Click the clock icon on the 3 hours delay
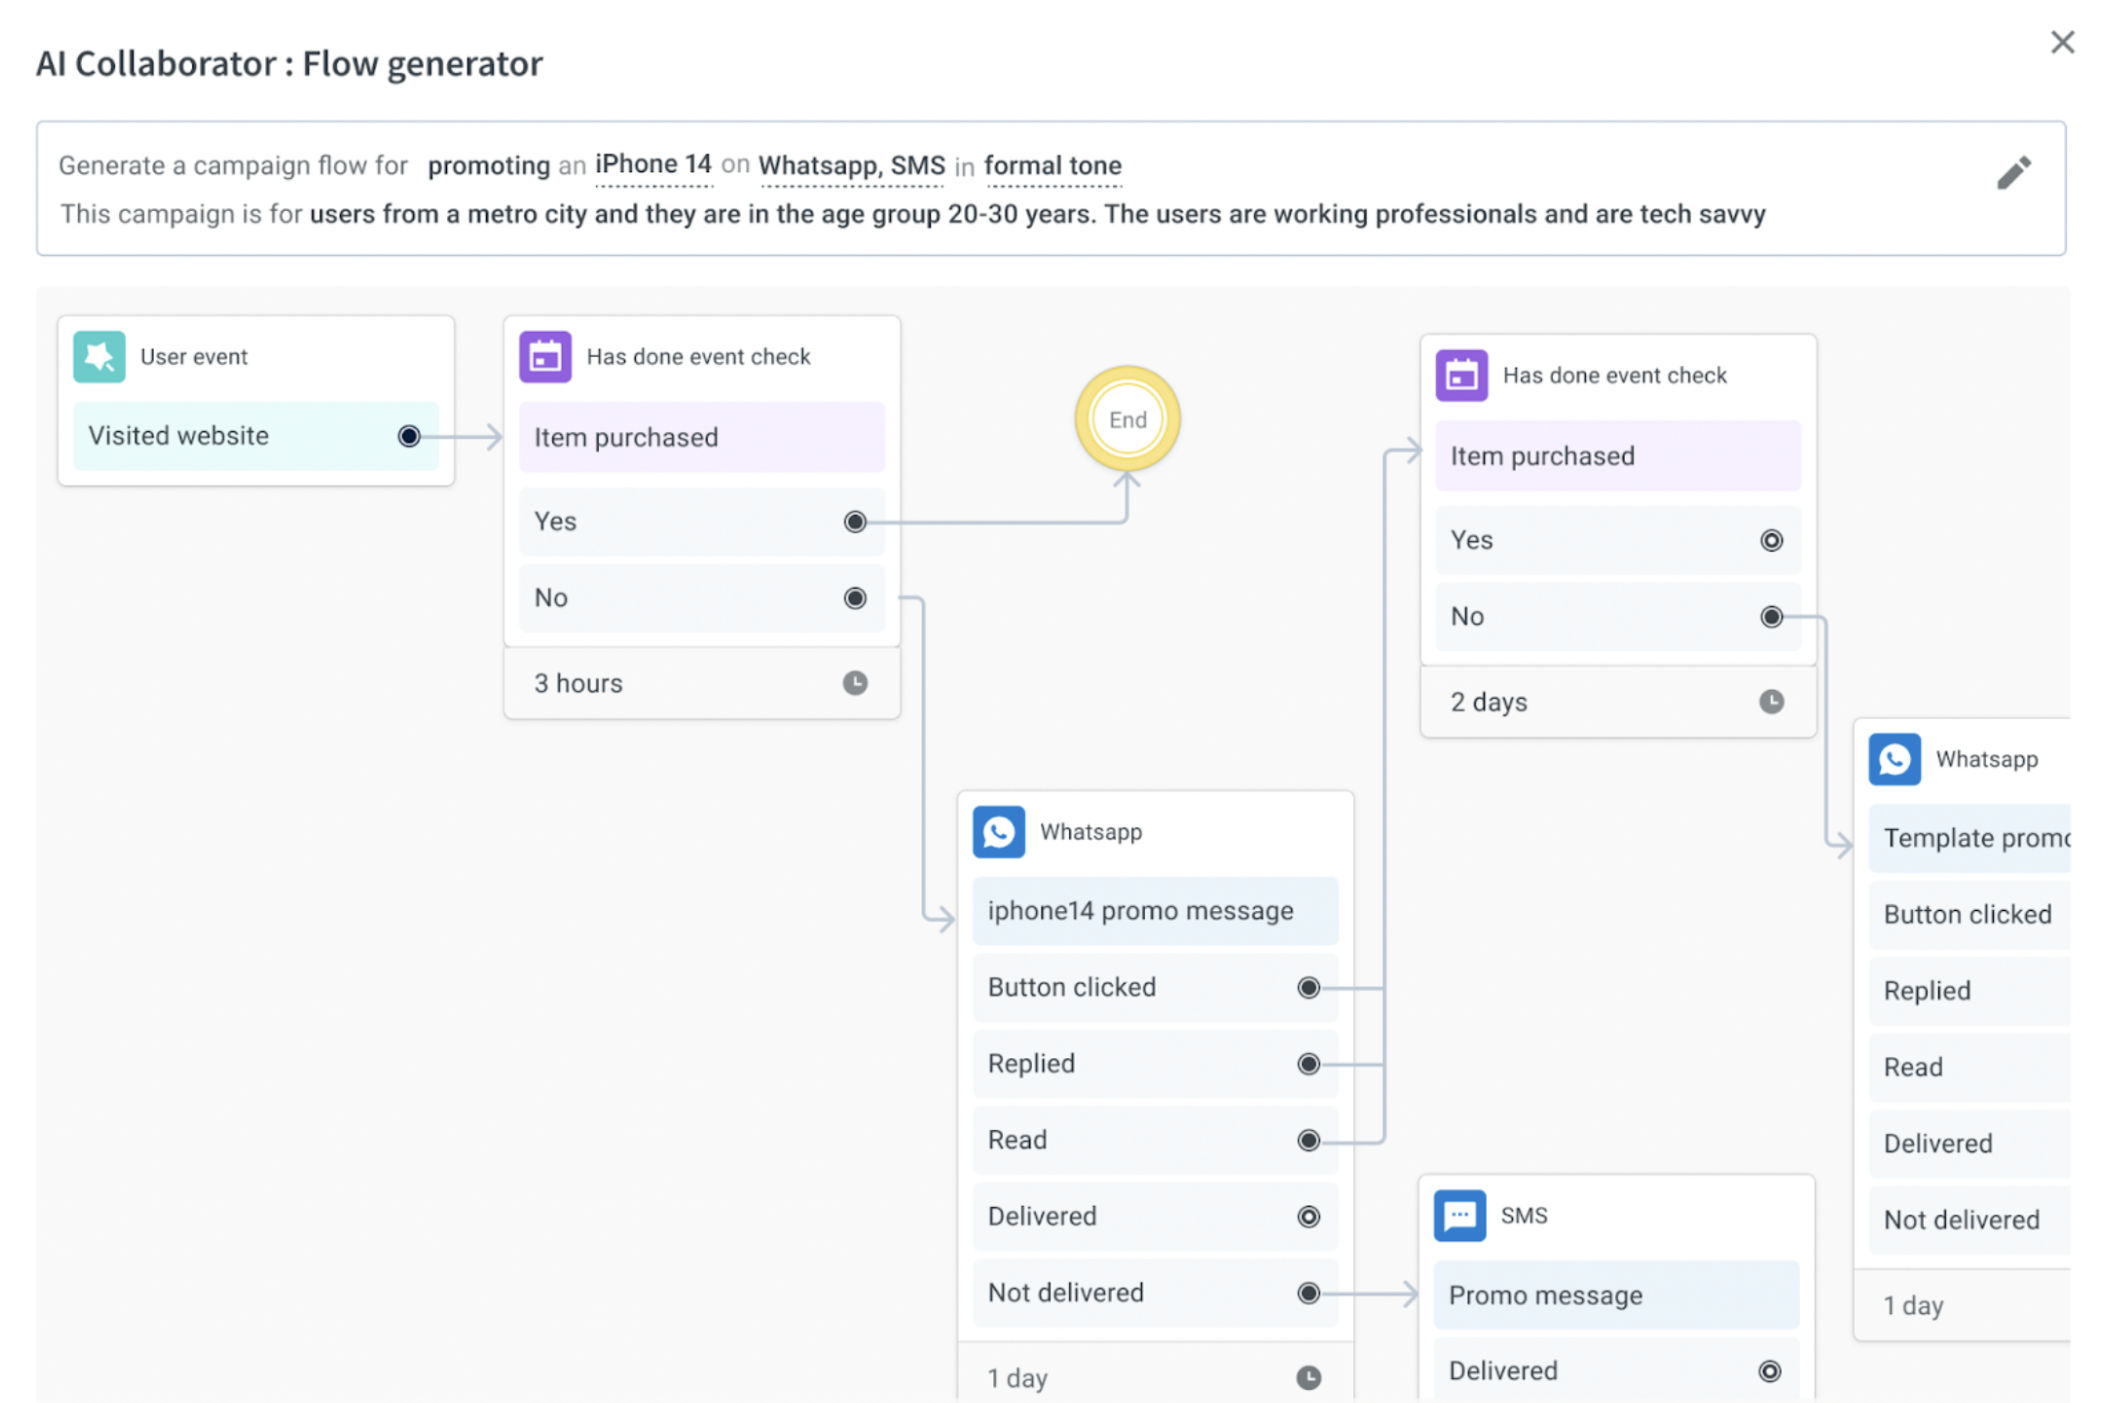2112x1403 pixels. coord(855,683)
